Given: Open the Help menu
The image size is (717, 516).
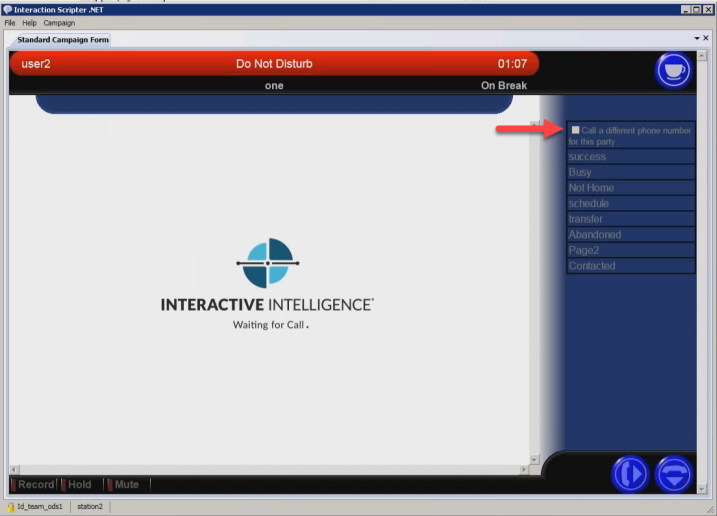Looking at the screenshot, I should [x=30, y=23].
